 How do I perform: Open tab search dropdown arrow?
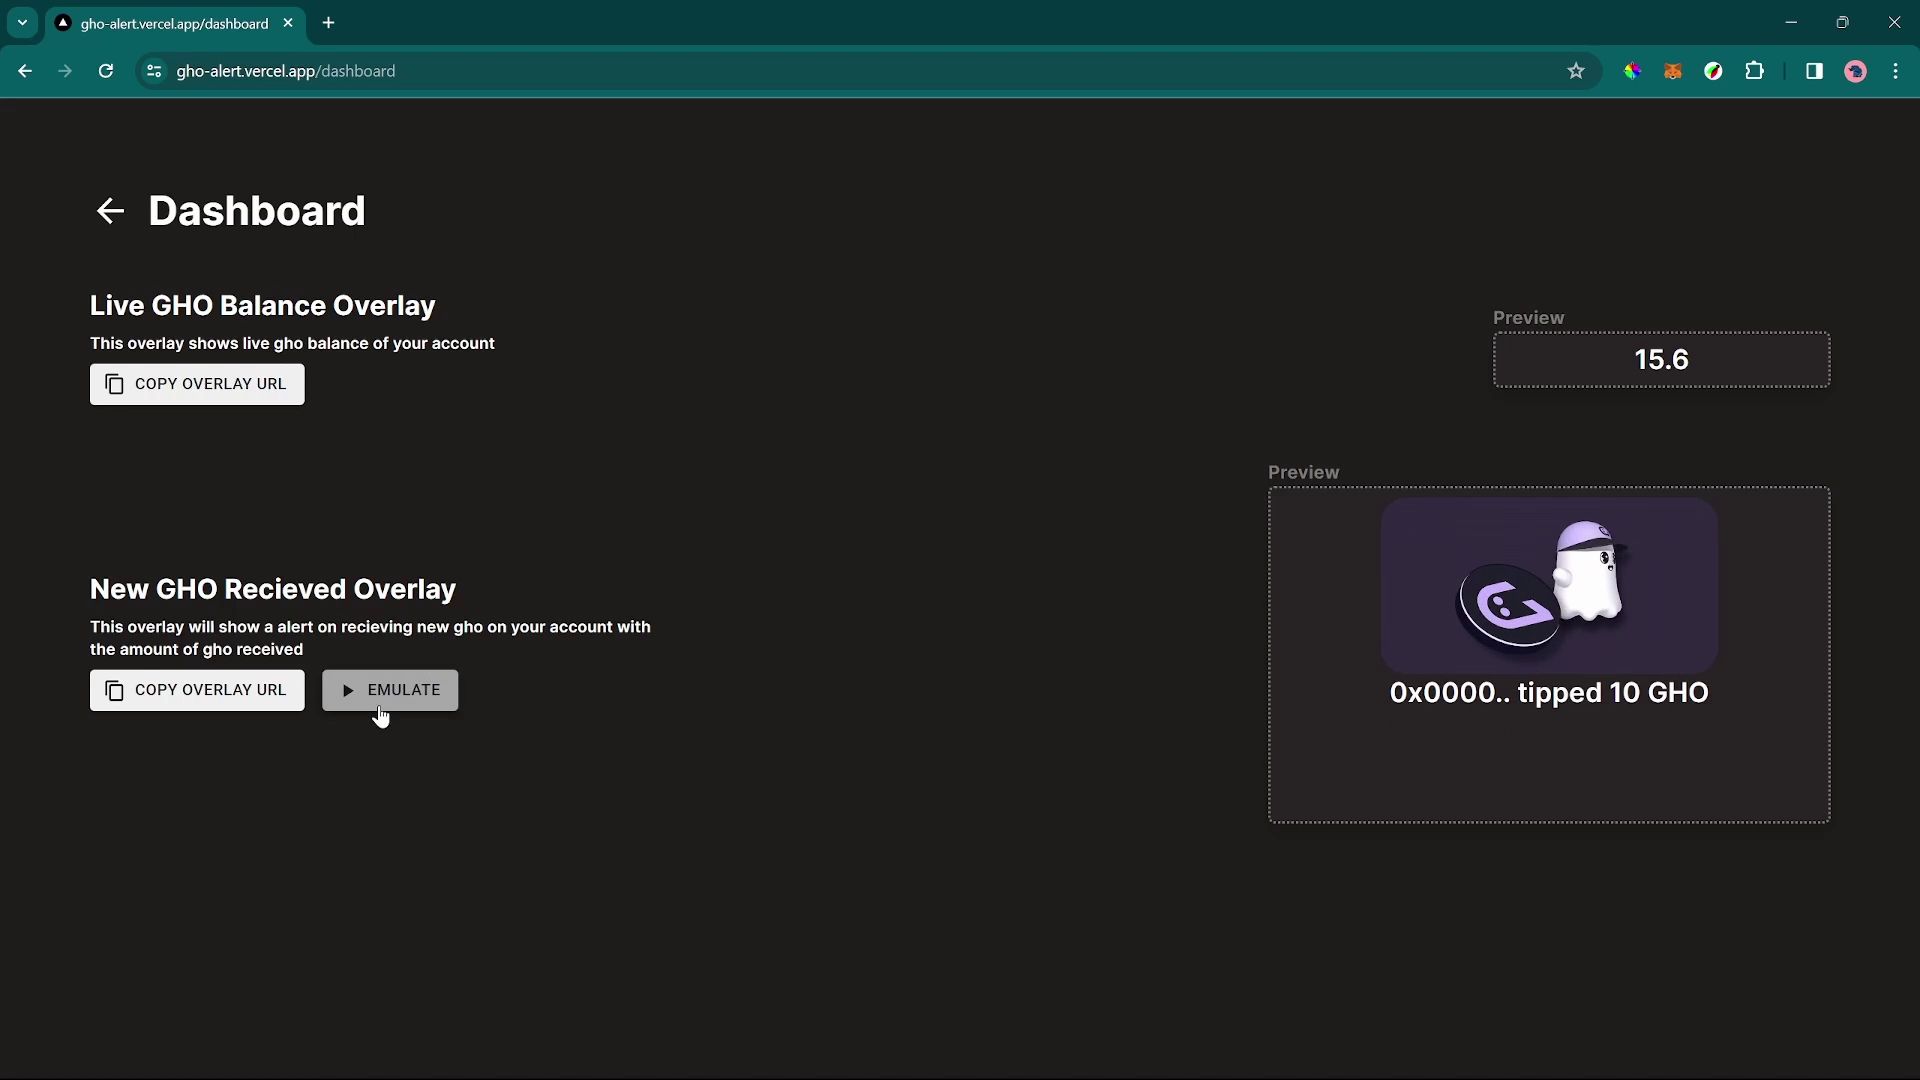pyautogui.click(x=22, y=23)
